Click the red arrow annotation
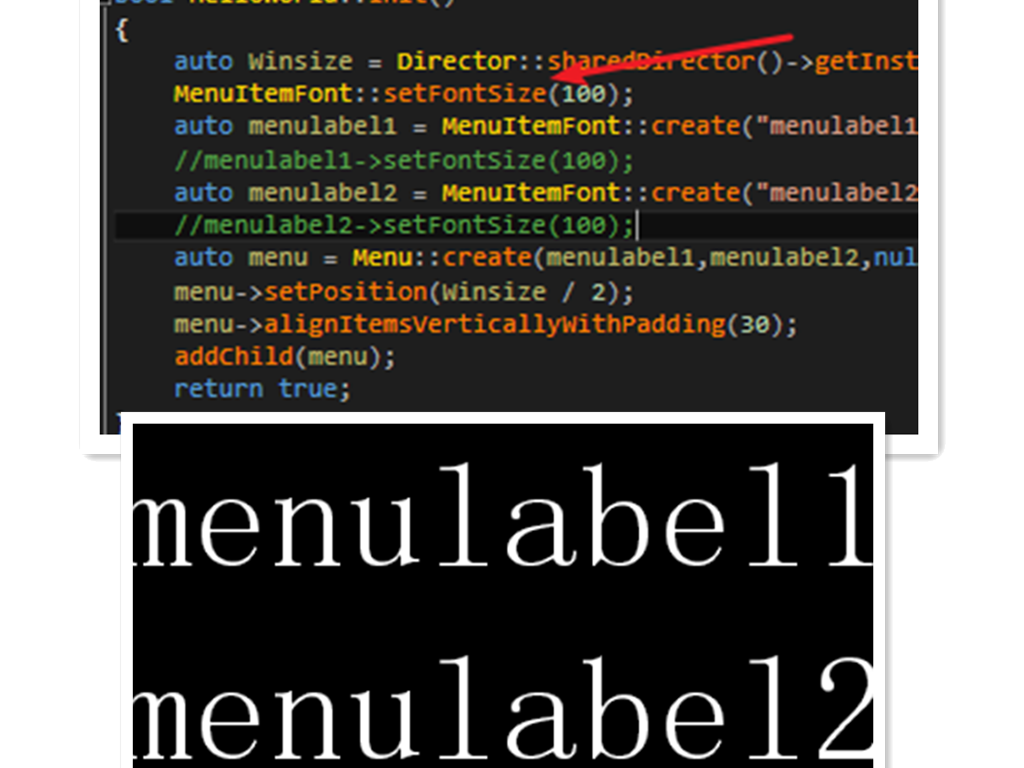The image size is (1024, 768). pos(673,58)
